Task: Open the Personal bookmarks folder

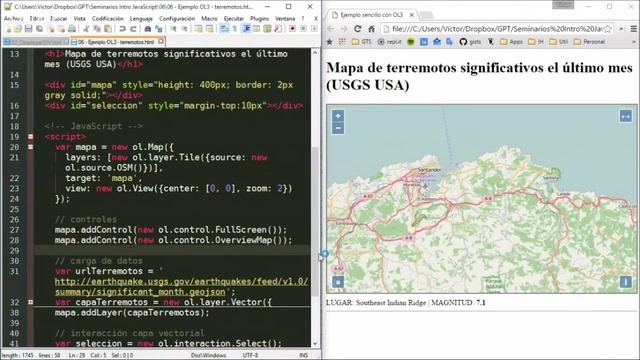Action: point(590,42)
